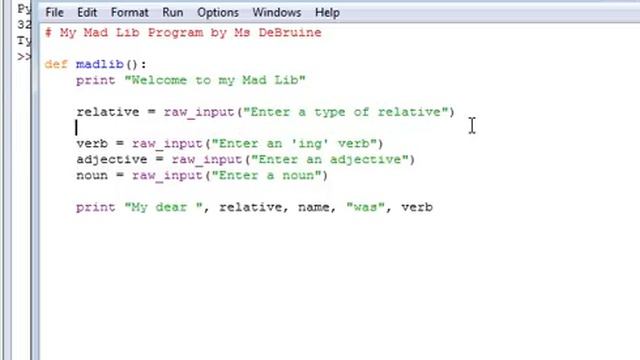Click the "was" string in print statement
Viewport: 640px width, 360px height.
[x=365, y=207]
